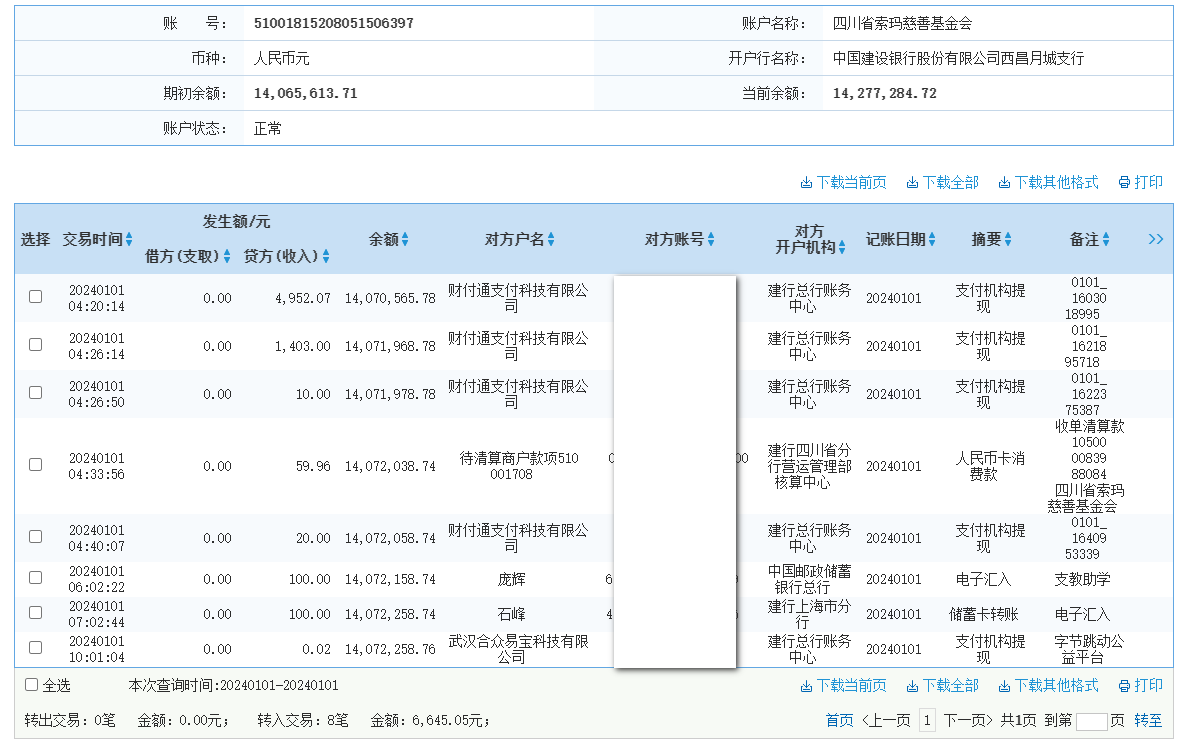Image resolution: width=1181 pixels, height=744 pixels.
Task: Click balance cell 14,072,038.74
Action: [390, 466]
